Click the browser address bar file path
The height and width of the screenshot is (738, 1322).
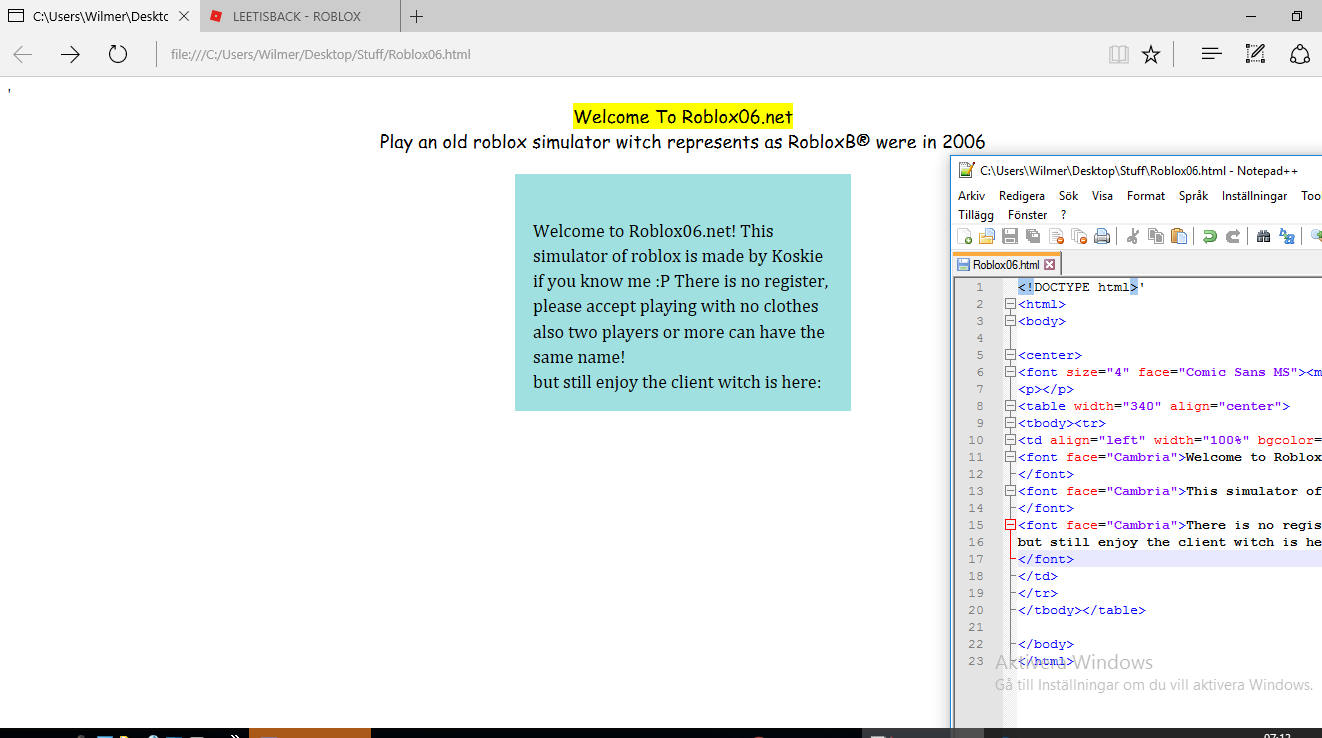pyautogui.click(x=320, y=54)
